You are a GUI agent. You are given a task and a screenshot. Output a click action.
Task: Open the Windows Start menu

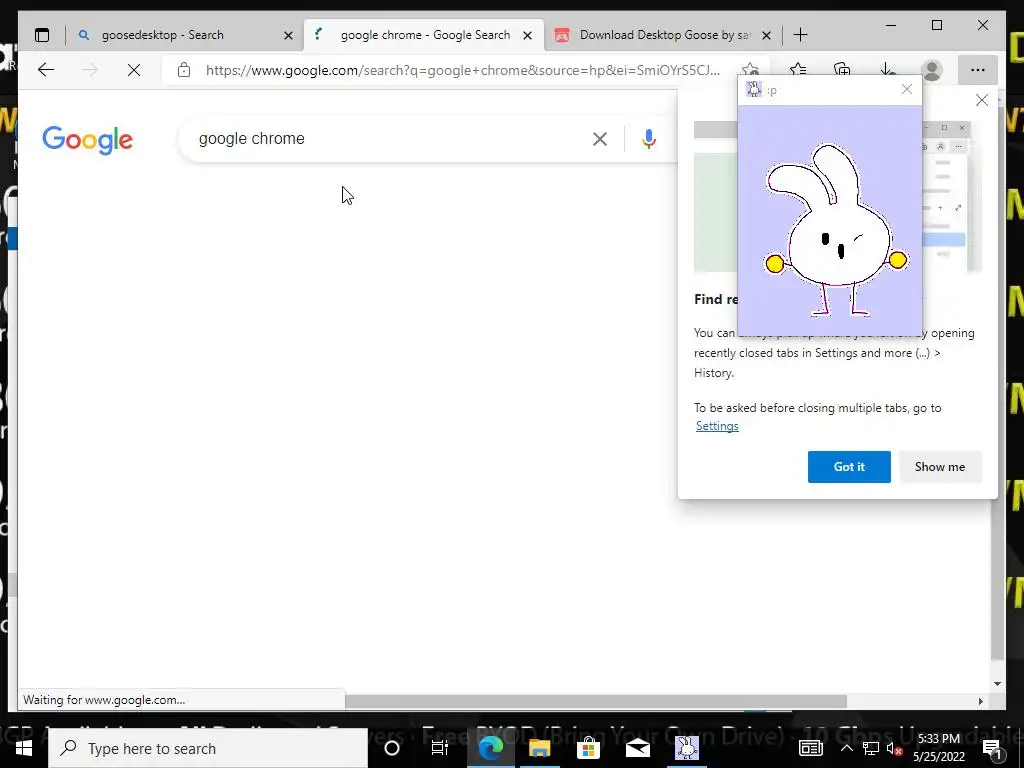tap(24, 748)
